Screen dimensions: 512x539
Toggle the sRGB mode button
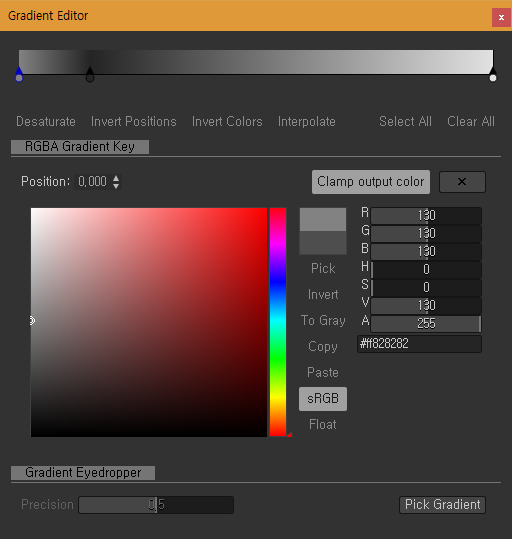[323, 399]
